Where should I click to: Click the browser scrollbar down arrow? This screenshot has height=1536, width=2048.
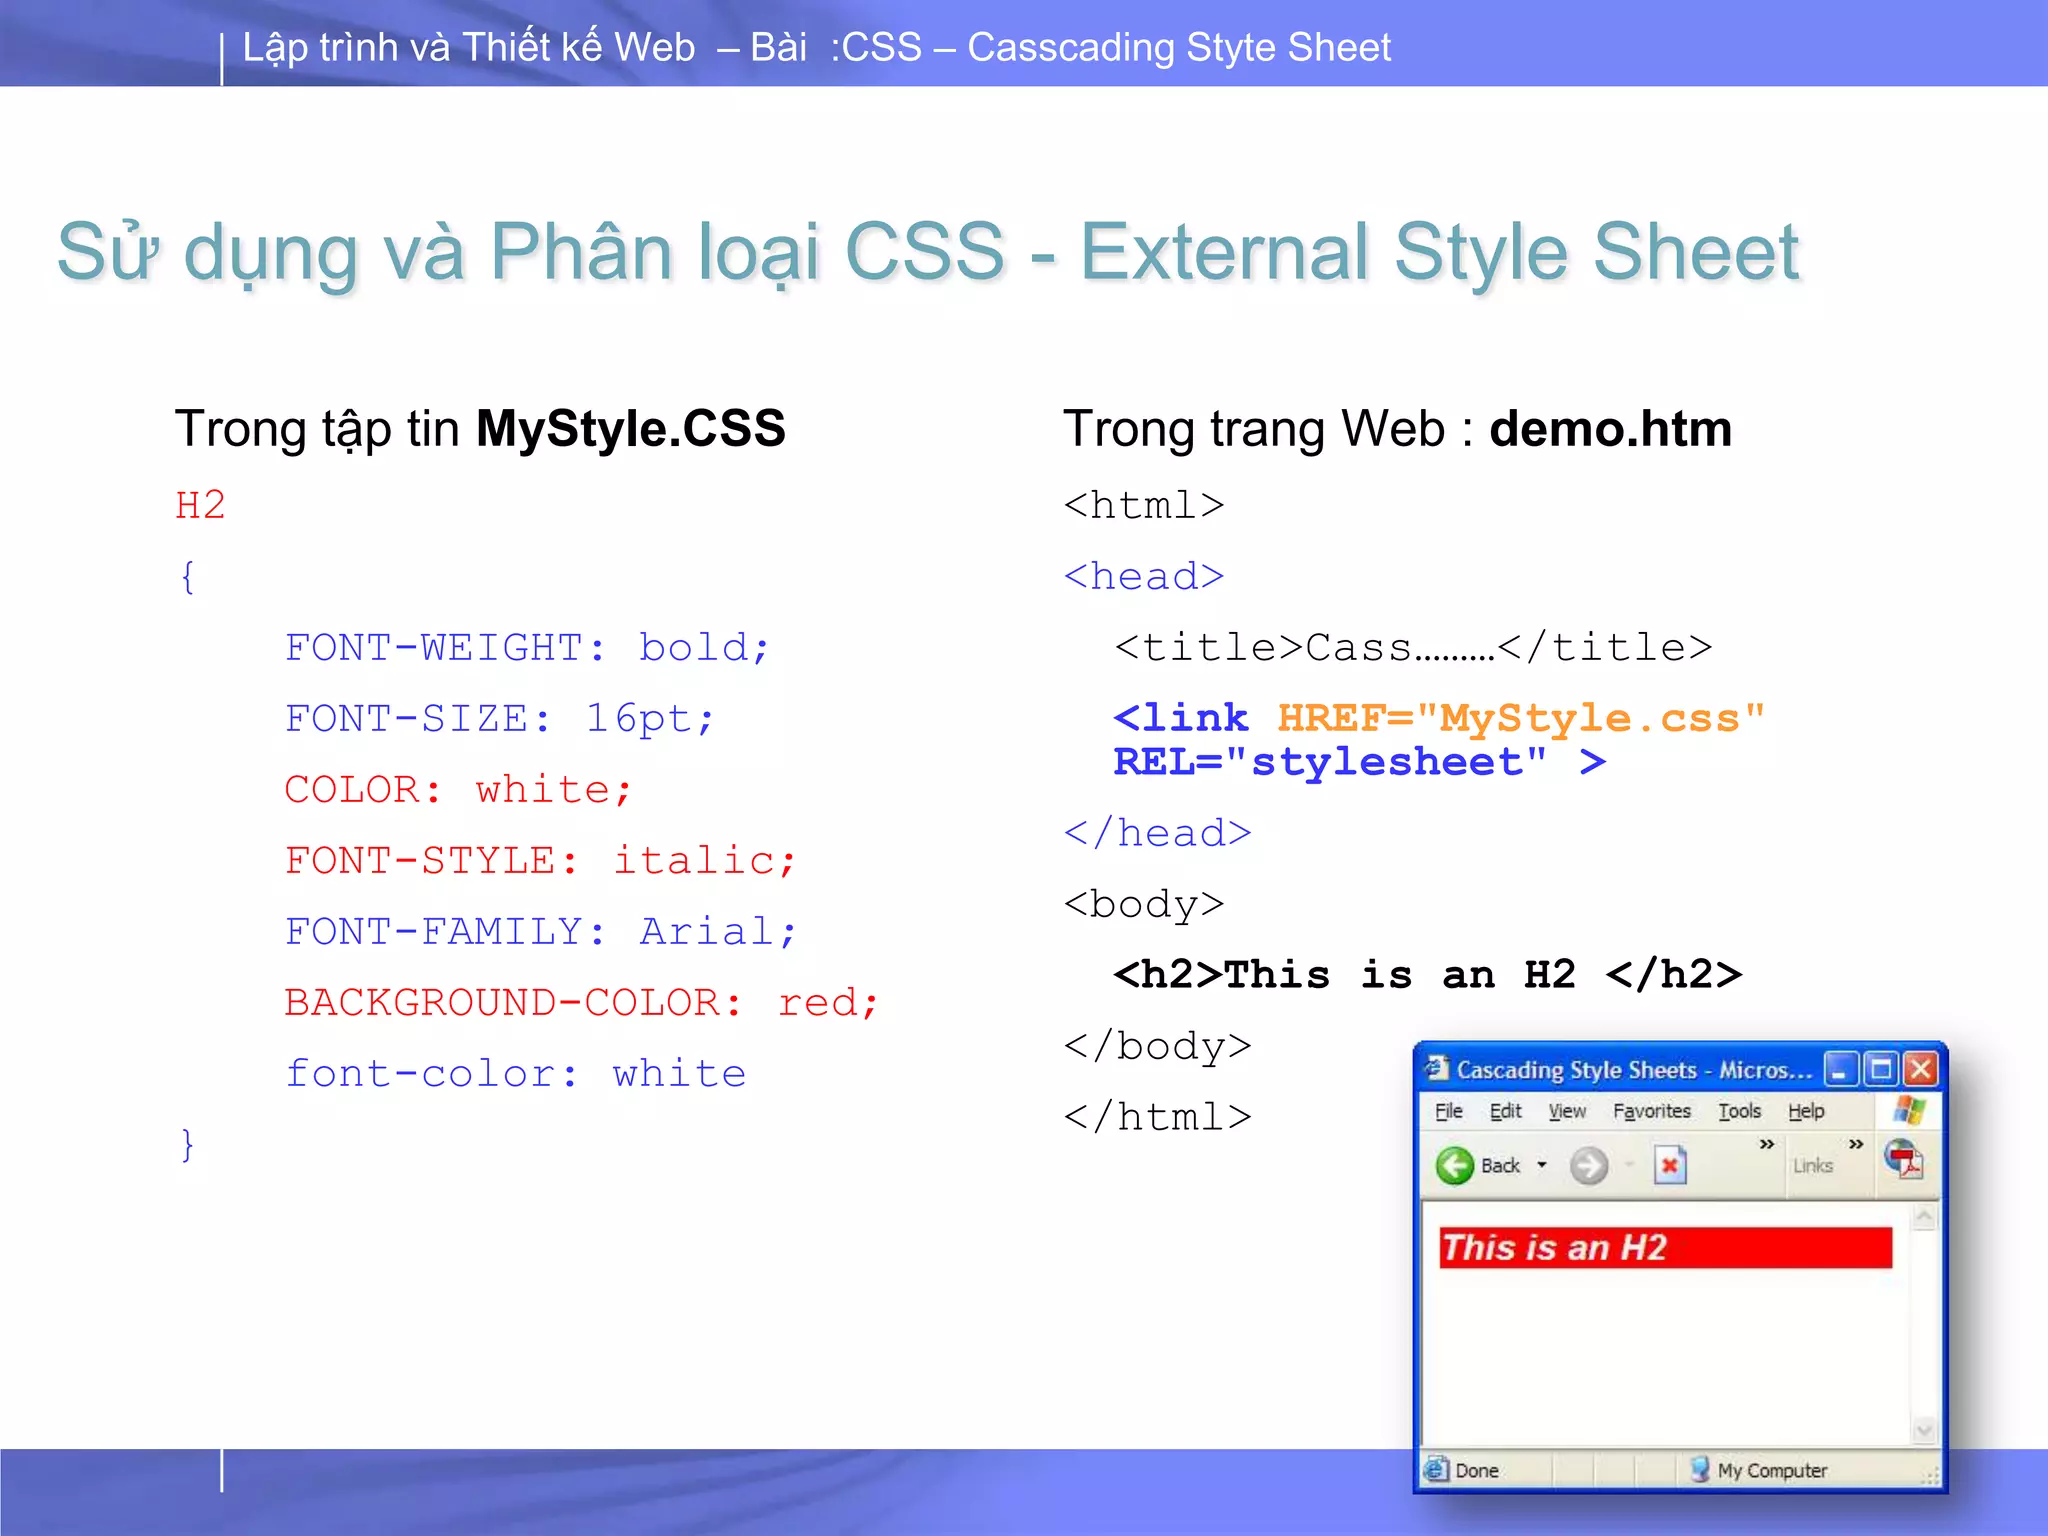[x=1924, y=1430]
